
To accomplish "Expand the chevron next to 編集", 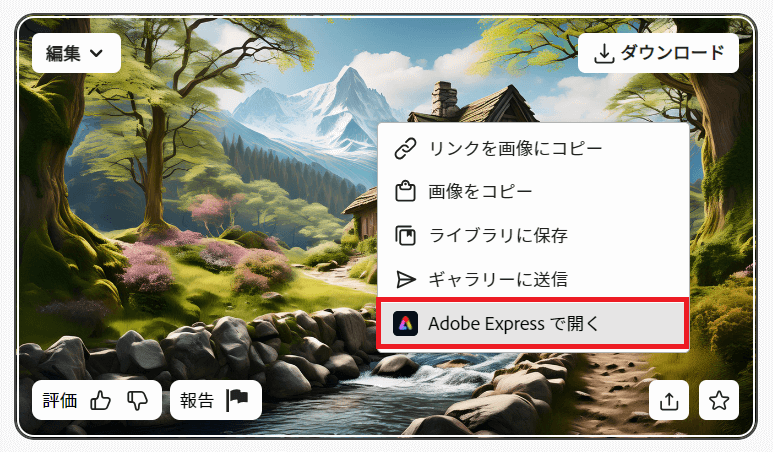I will pos(97,53).
